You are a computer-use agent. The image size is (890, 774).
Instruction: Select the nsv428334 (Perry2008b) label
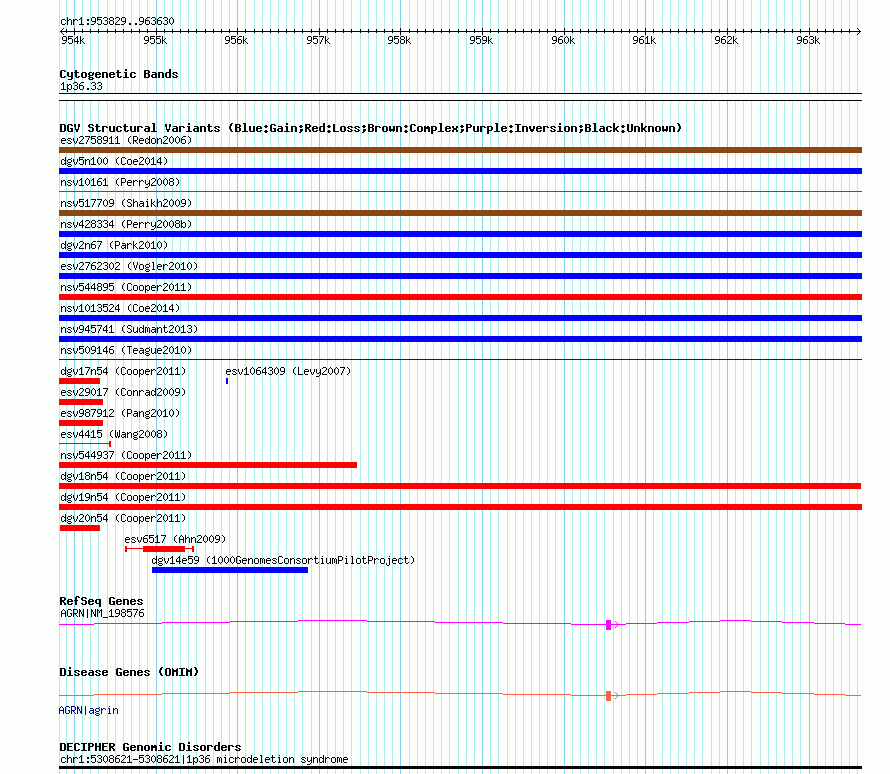pyautogui.click(x=126, y=224)
